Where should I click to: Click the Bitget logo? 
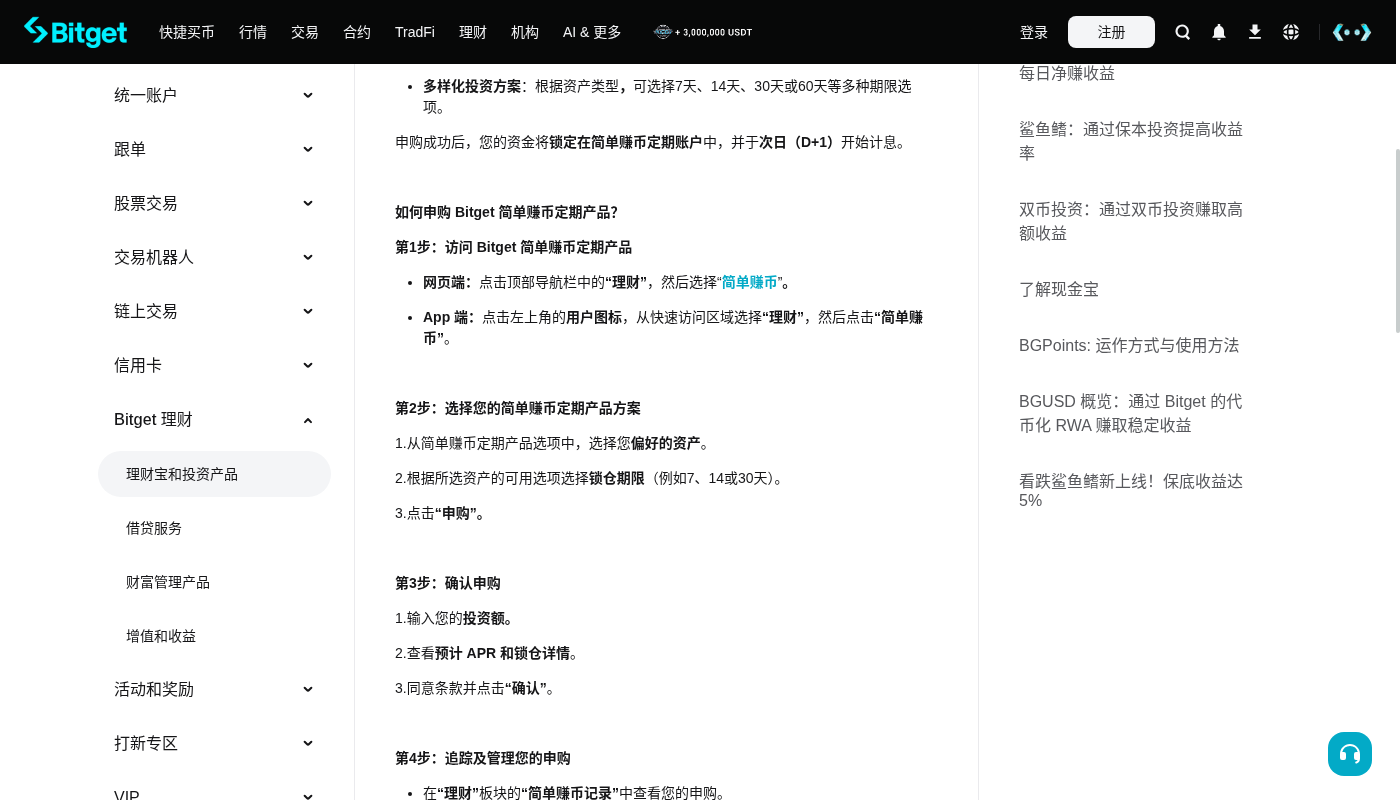76,32
